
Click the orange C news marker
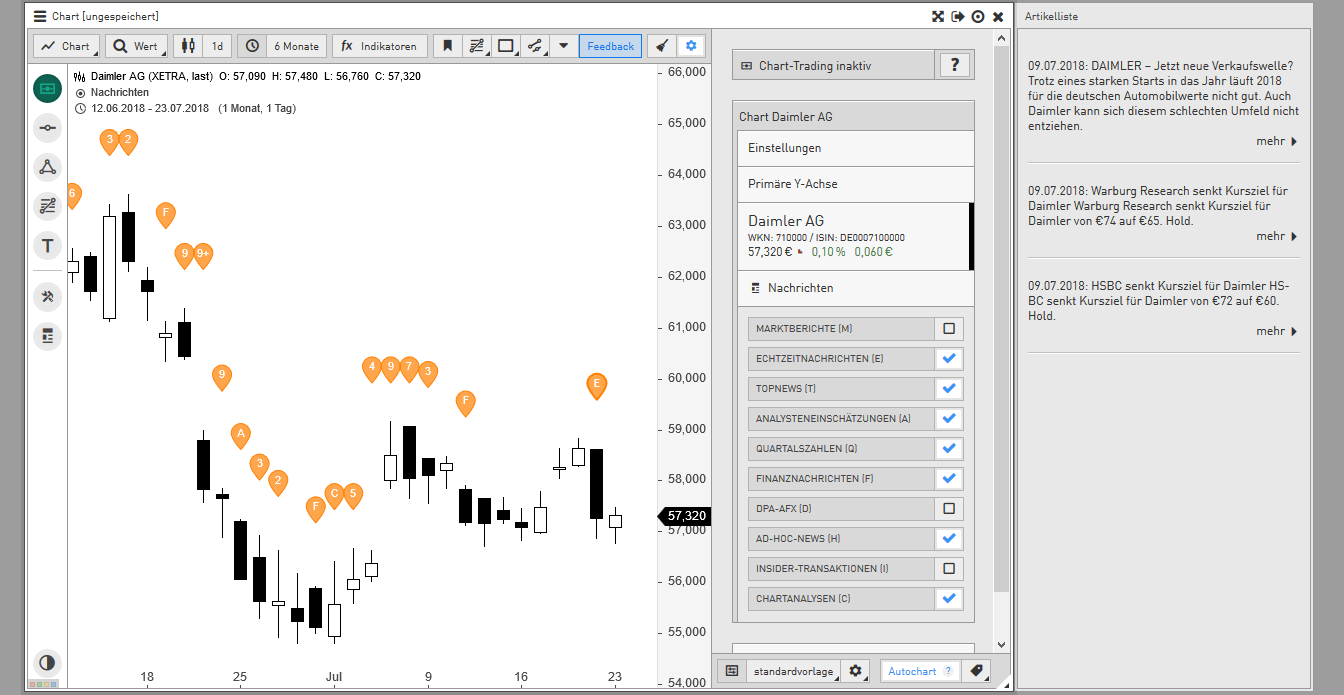pyautogui.click(x=334, y=494)
